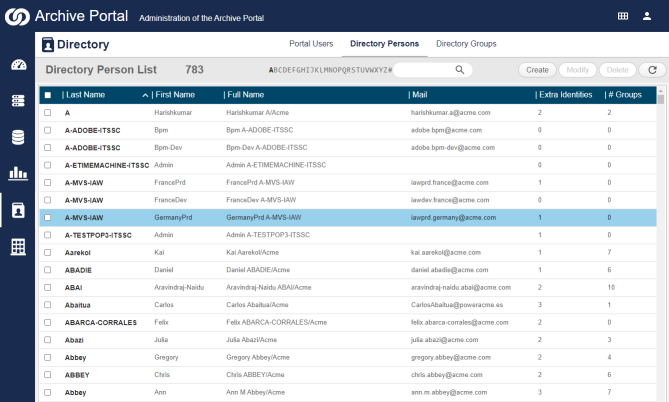Viewport: 669px width, 402px height.
Task: Check the Gregory Abbey row checkbox
Action: 48,358
